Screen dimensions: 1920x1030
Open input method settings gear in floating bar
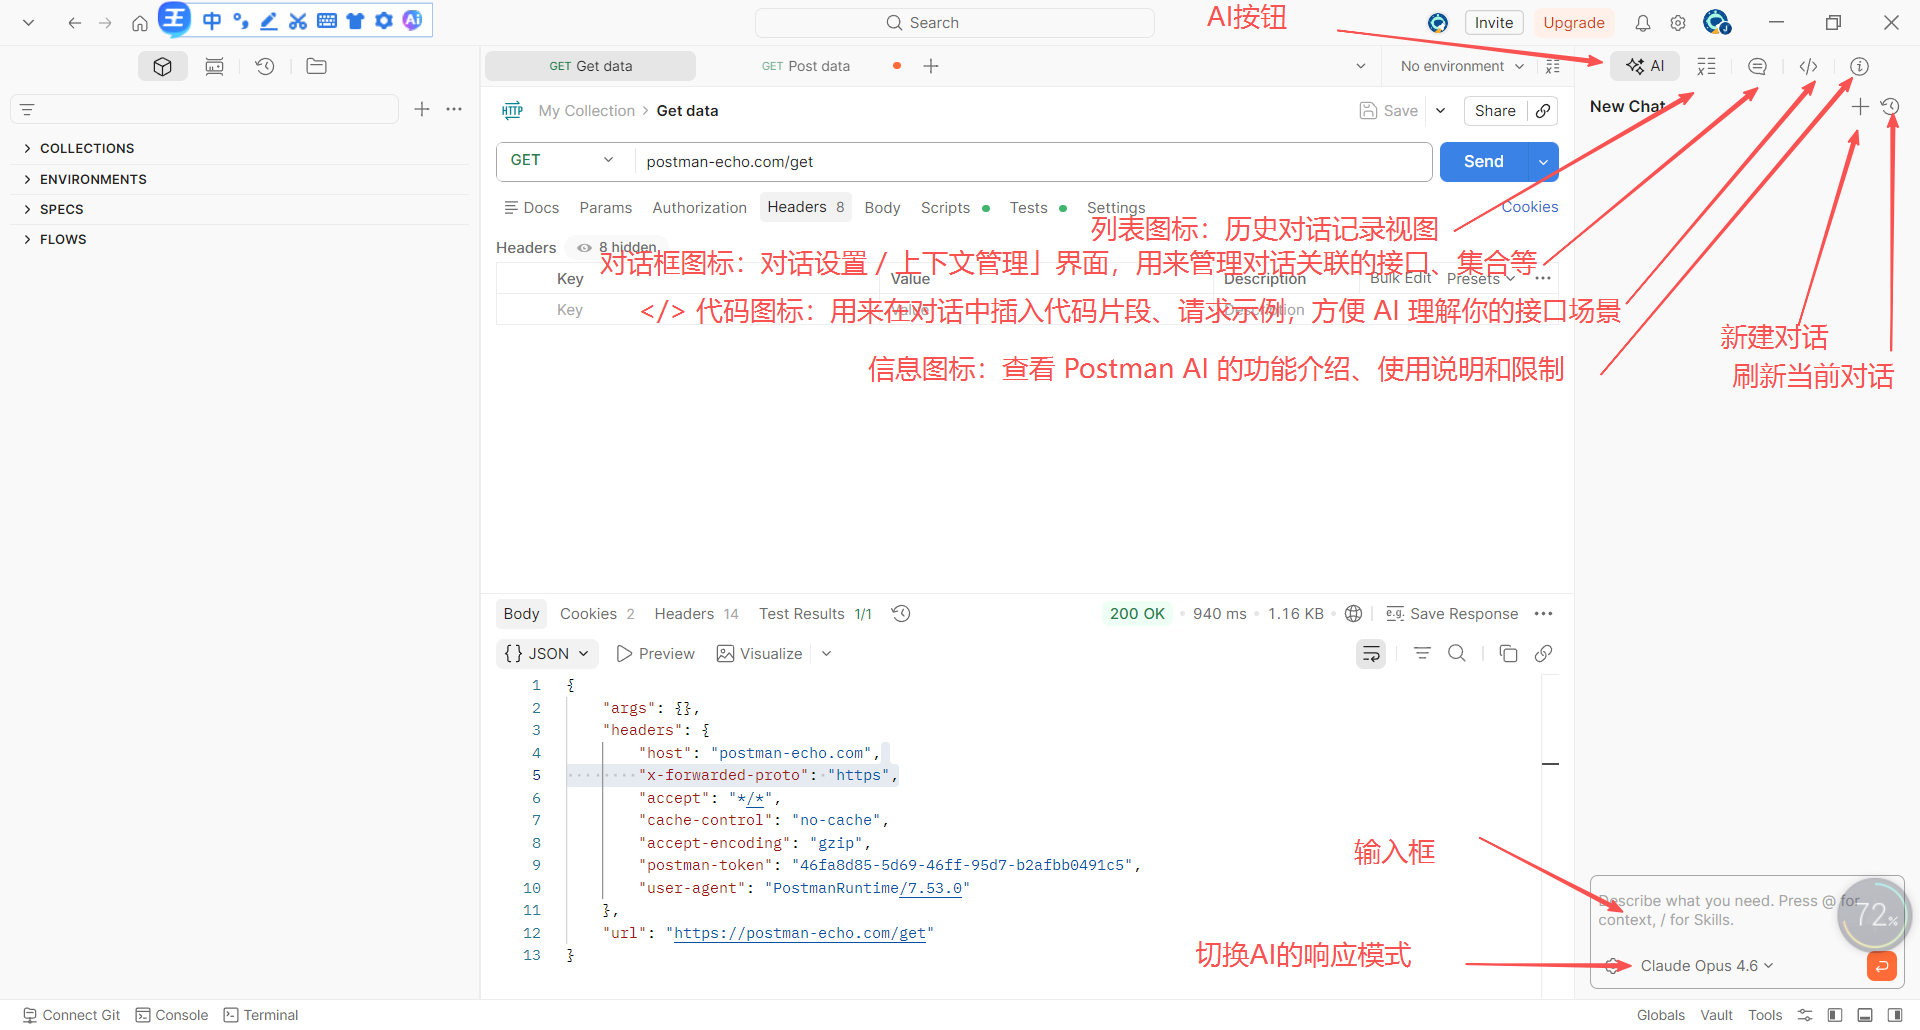tap(384, 21)
